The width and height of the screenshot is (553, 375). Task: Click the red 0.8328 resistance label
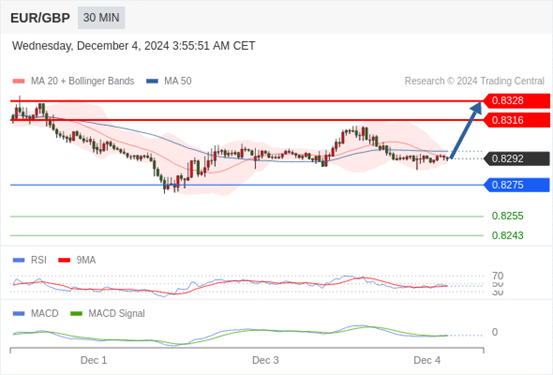coord(516,101)
